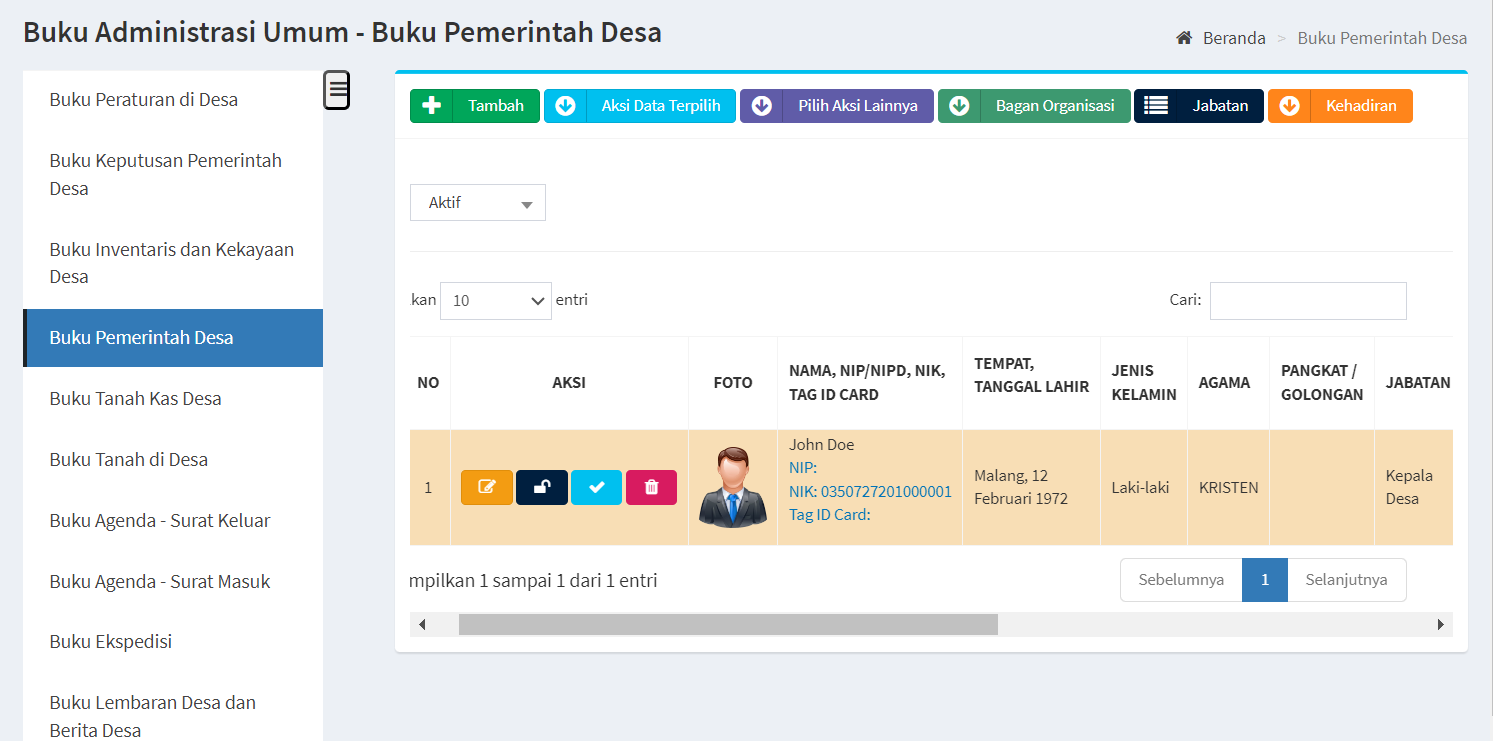Open the Aktif status filter dropdown

477,202
